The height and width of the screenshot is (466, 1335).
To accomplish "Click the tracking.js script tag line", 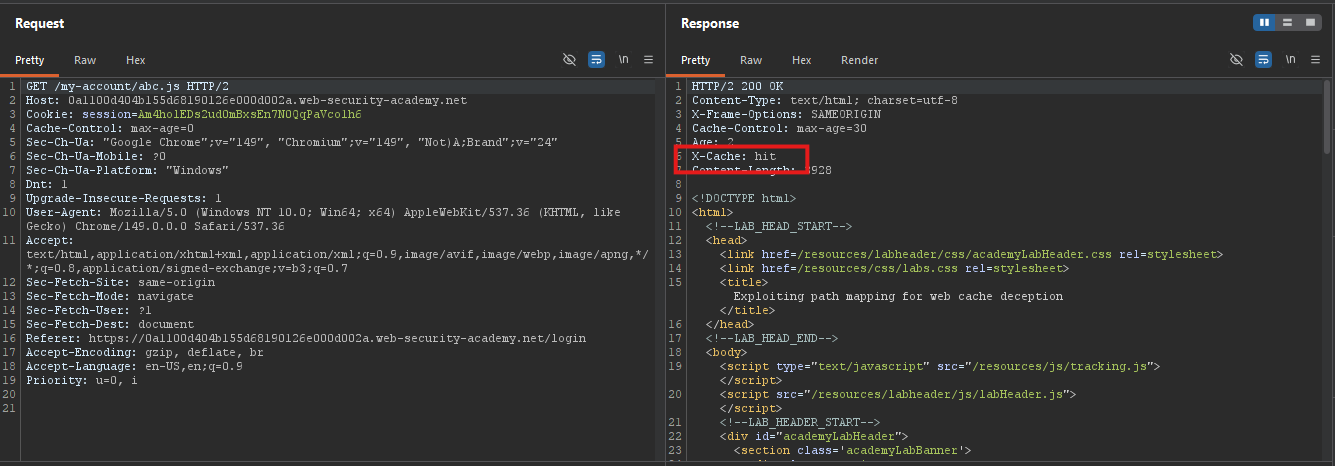I will [x=940, y=367].
